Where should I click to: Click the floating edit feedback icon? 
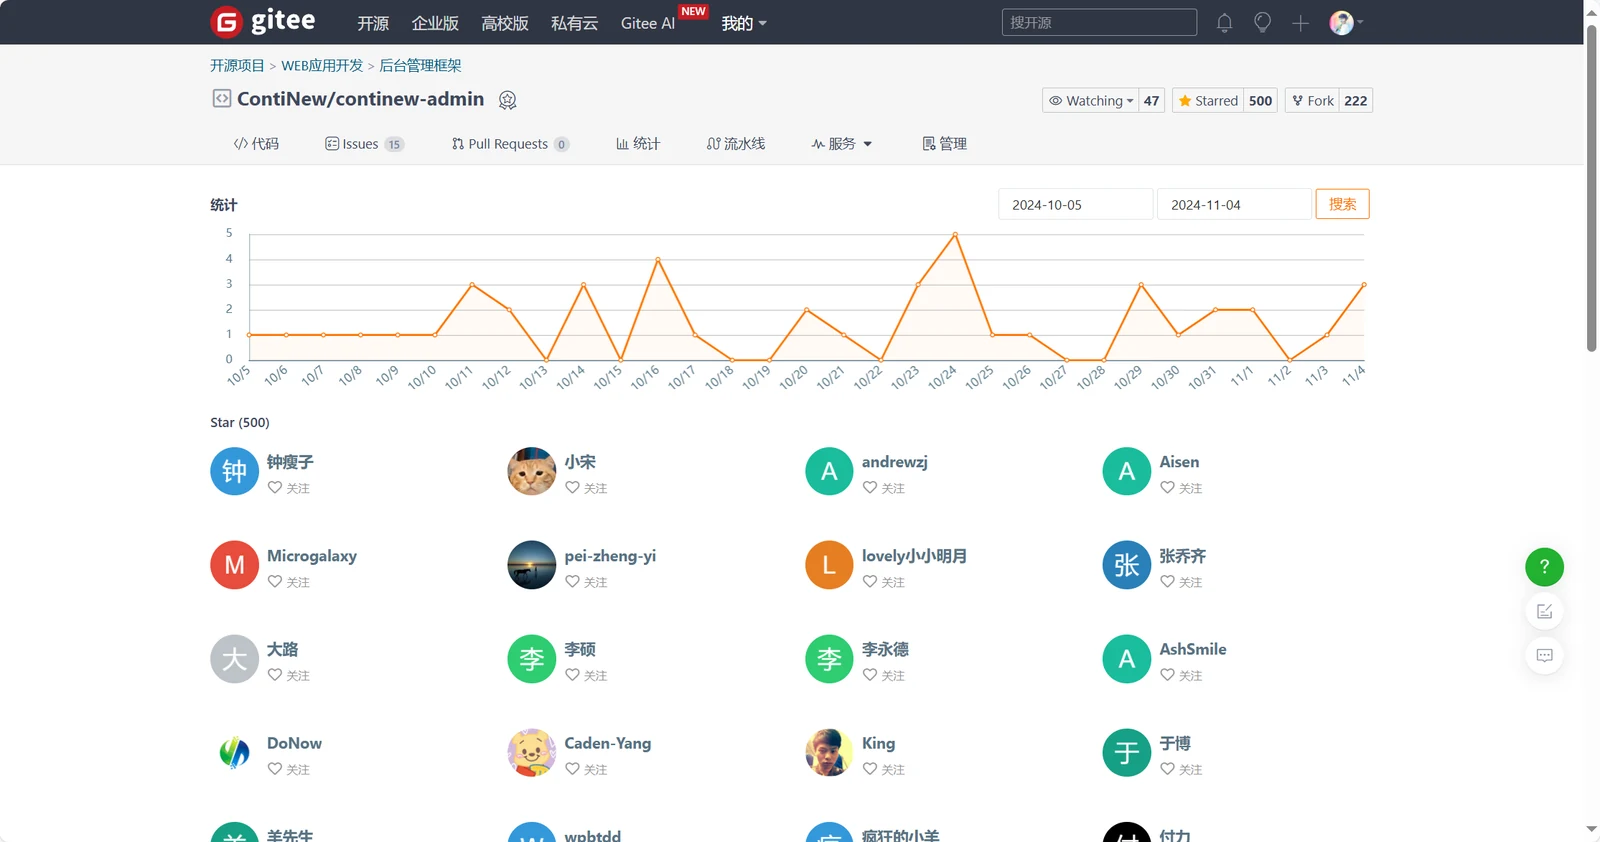pyautogui.click(x=1544, y=611)
